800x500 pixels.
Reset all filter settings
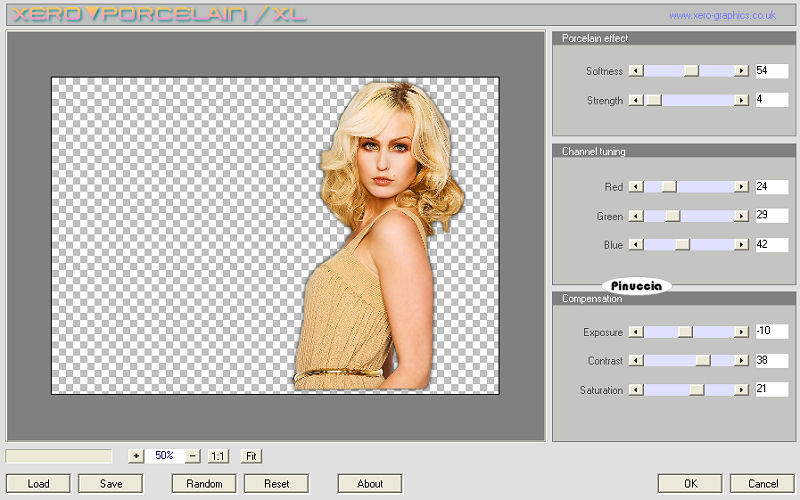click(277, 484)
